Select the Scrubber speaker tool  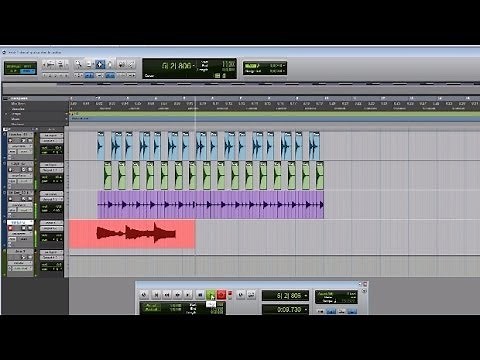pos(122,64)
